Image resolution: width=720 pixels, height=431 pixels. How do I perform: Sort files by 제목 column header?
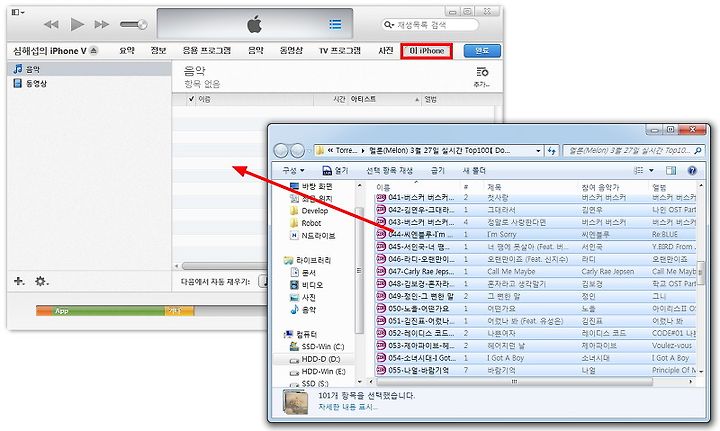tap(532, 187)
